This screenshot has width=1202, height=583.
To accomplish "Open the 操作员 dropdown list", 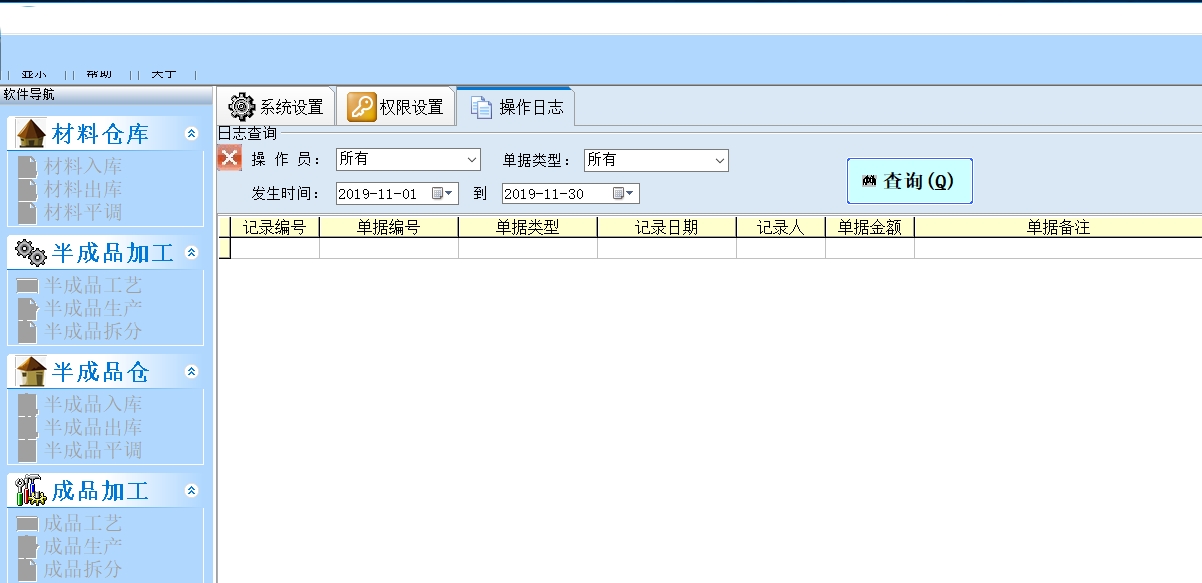I will (x=473, y=160).
